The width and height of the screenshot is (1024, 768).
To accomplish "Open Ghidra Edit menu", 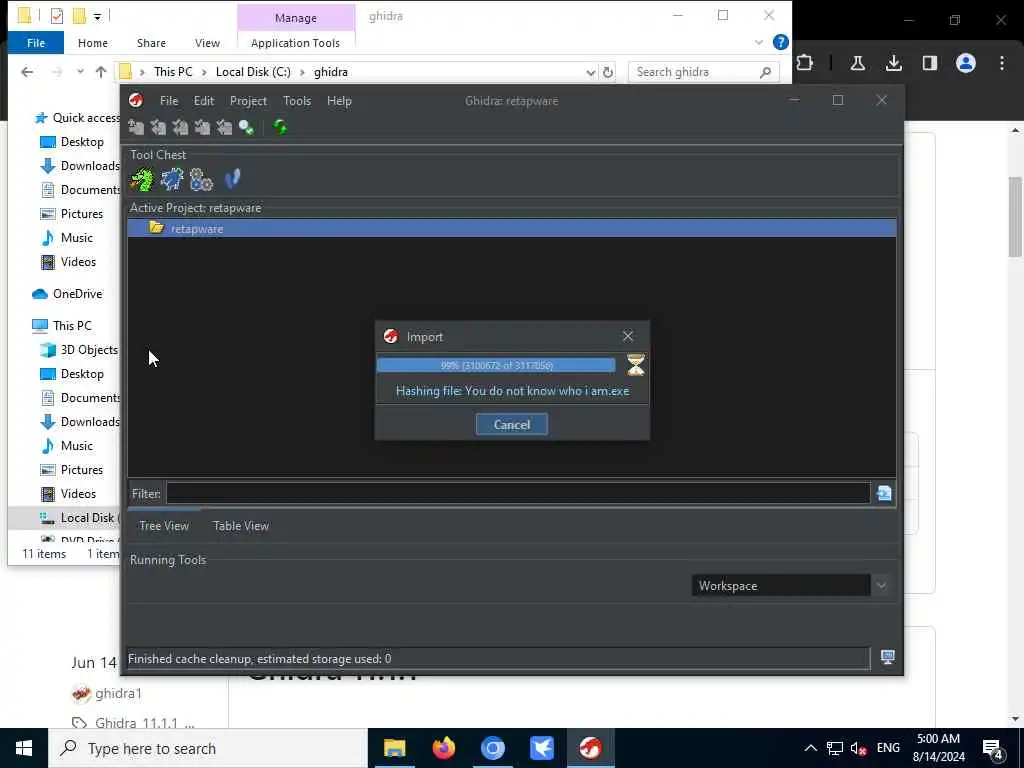I will point(204,101).
